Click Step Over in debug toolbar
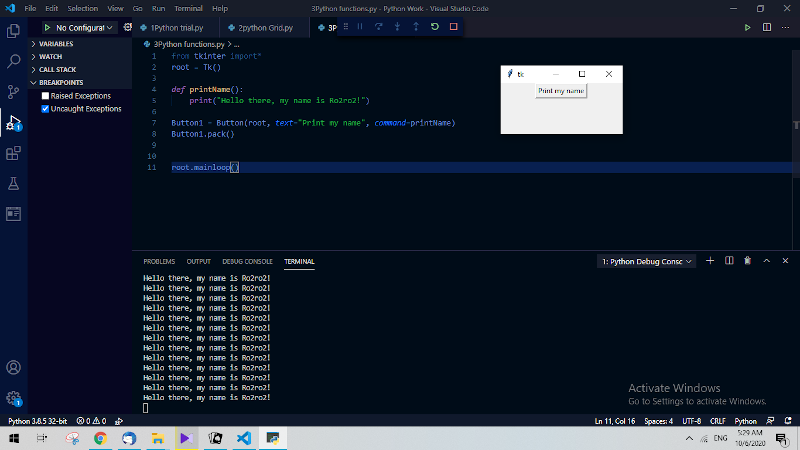800x450 pixels. [x=379, y=27]
